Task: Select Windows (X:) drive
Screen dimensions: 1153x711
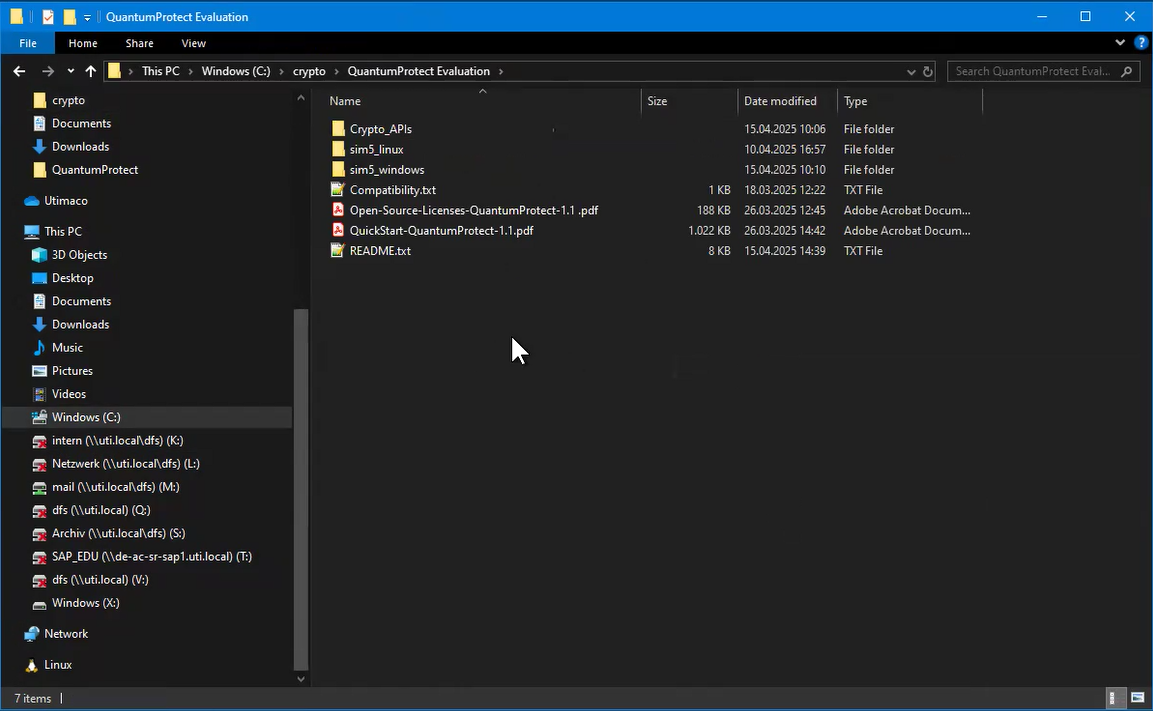Action: point(85,603)
